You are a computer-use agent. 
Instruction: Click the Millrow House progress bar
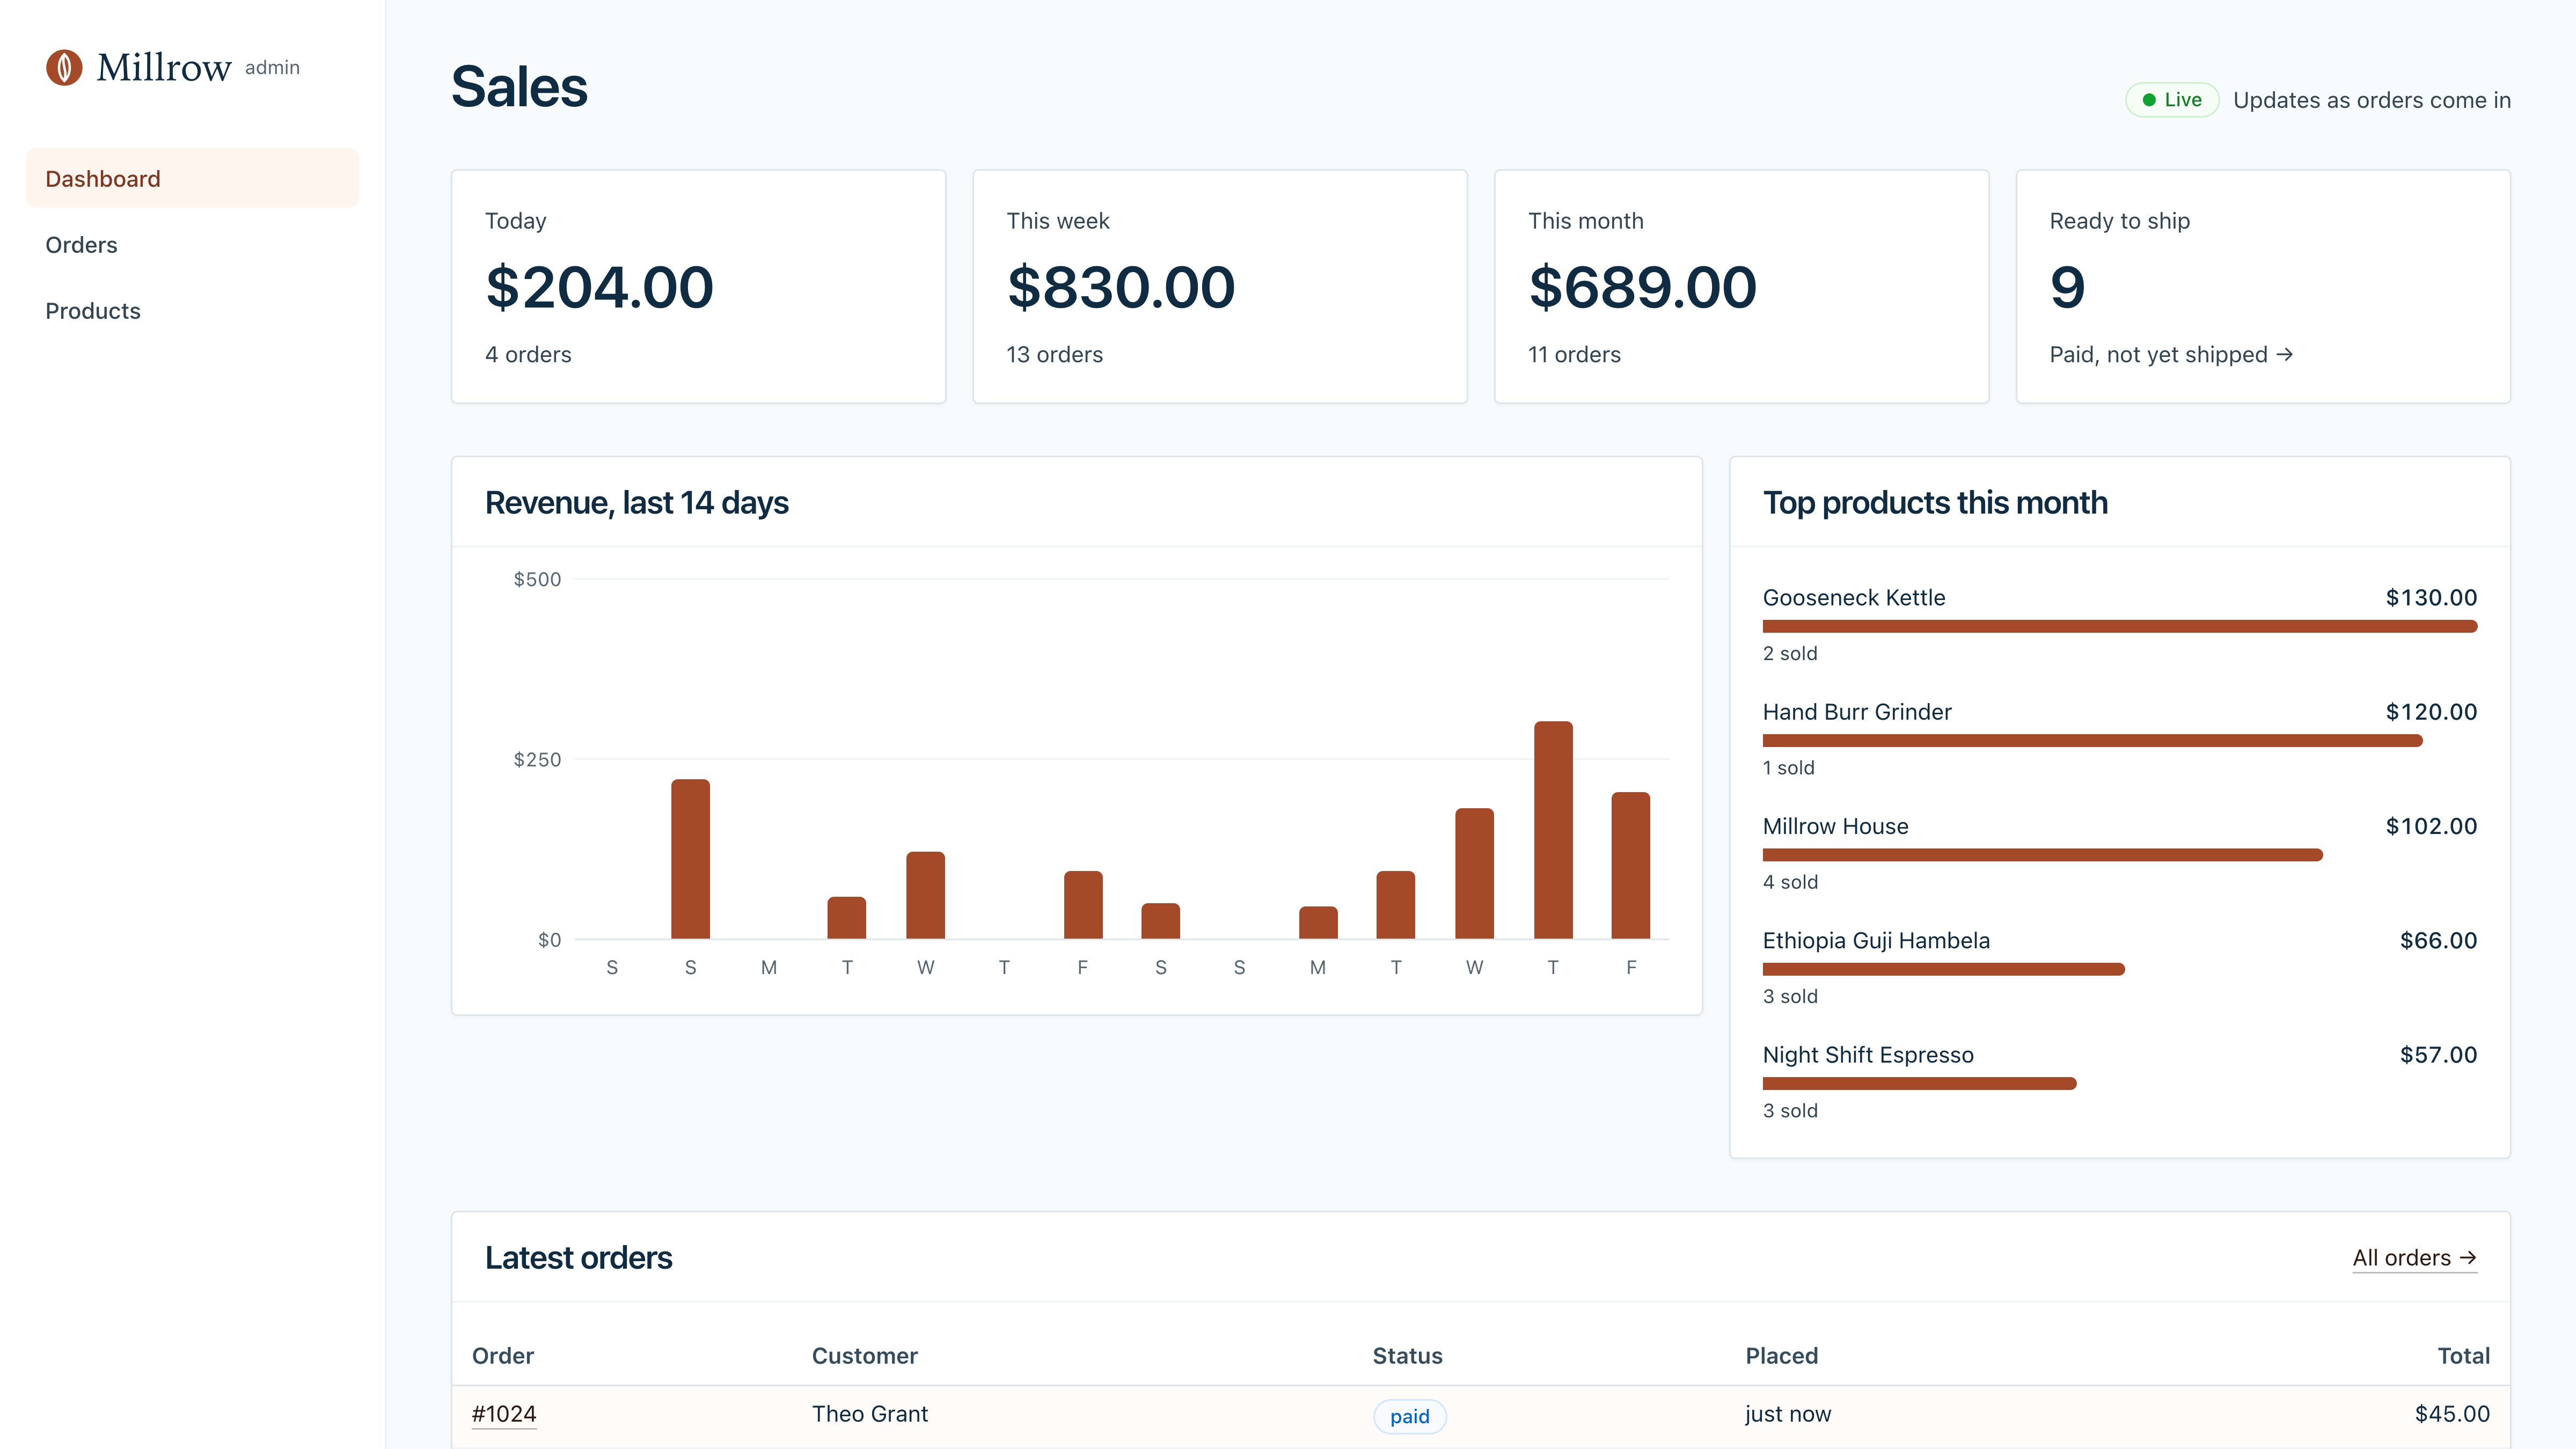click(x=2042, y=855)
